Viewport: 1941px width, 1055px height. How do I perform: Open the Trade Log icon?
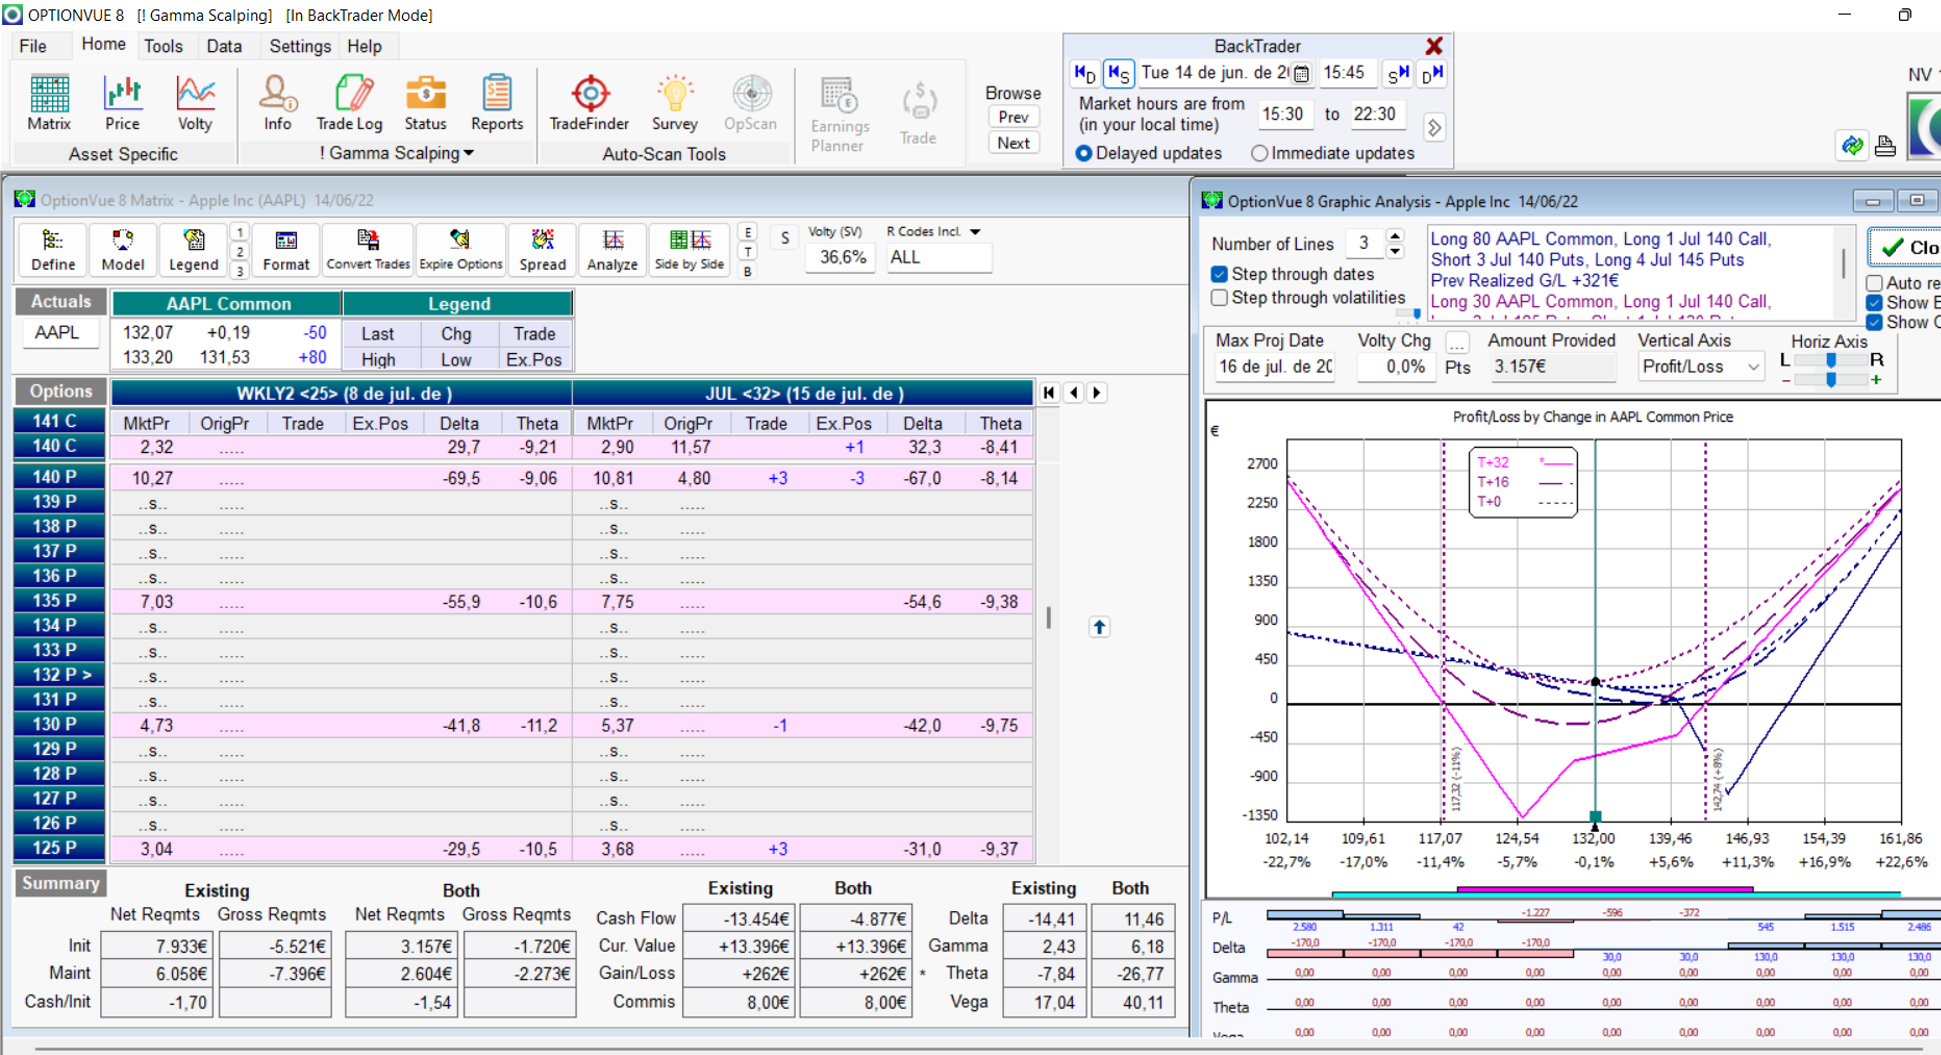coord(349,103)
